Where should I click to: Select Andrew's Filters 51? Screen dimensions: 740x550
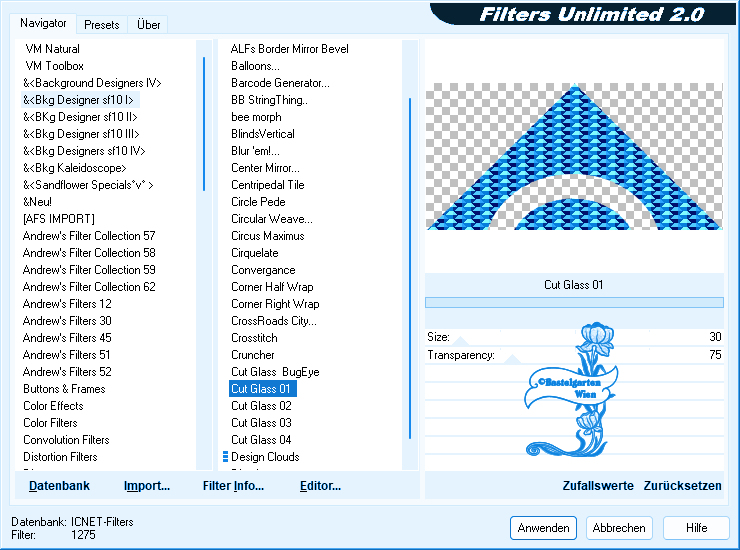coord(66,355)
